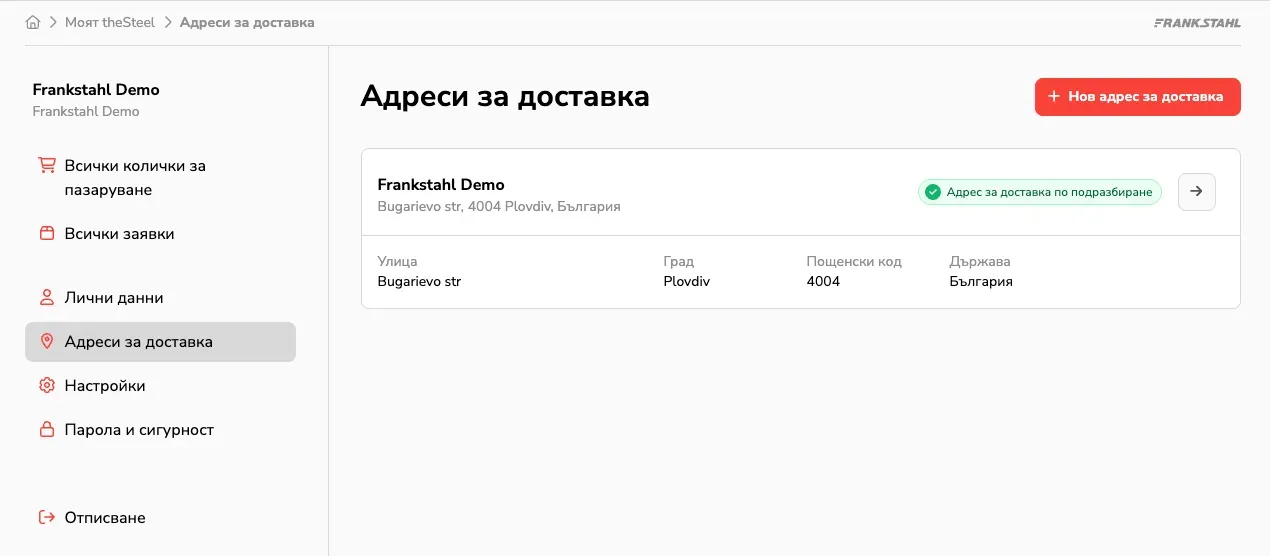Viewport: 1270px width, 556px height.
Task: Click the postal code value 4004
Action: (823, 282)
